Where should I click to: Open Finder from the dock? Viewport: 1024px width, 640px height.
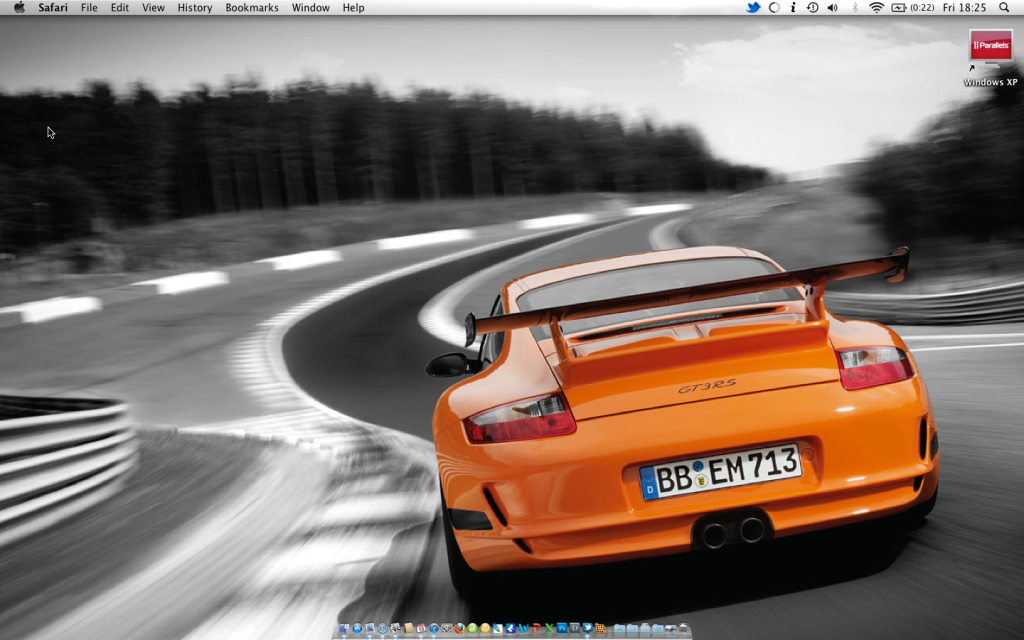click(344, 629)
